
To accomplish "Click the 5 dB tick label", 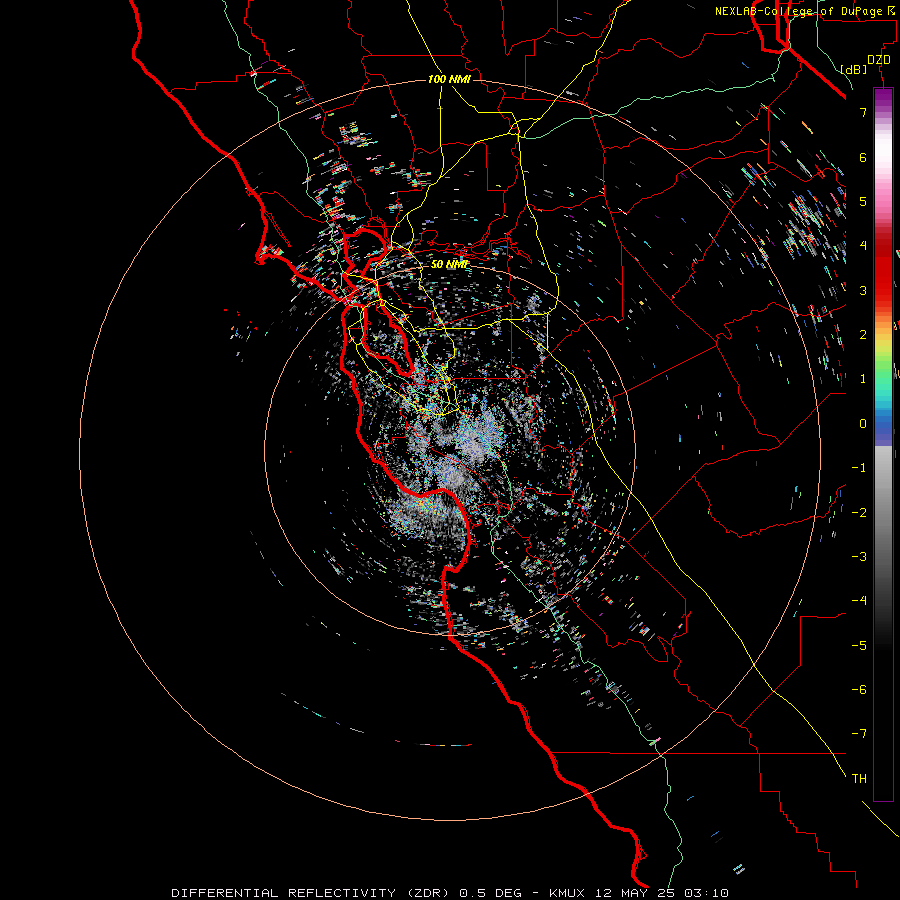I will (863, 201).
